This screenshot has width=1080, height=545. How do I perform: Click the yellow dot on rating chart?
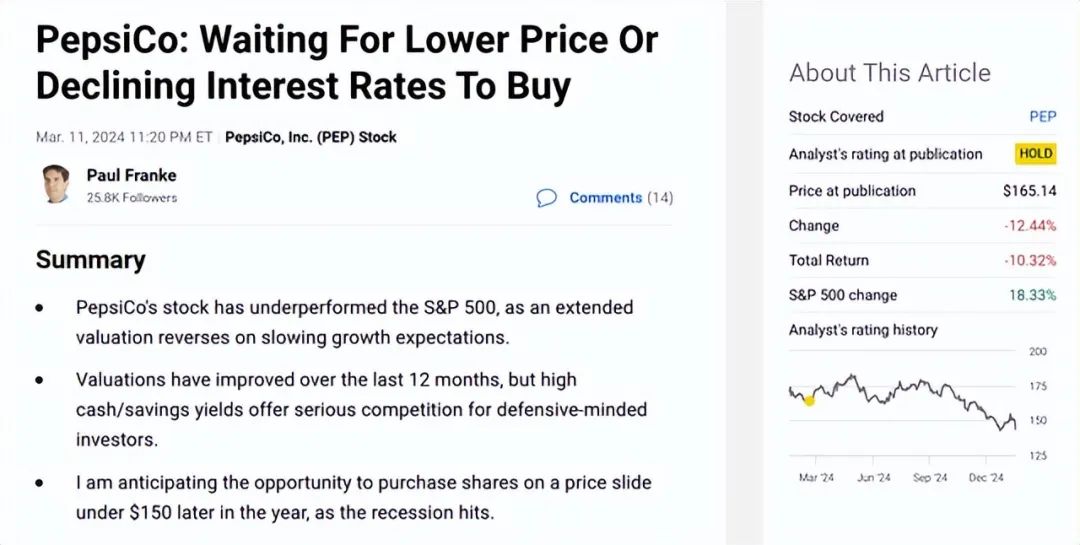(x=809, y=400)
